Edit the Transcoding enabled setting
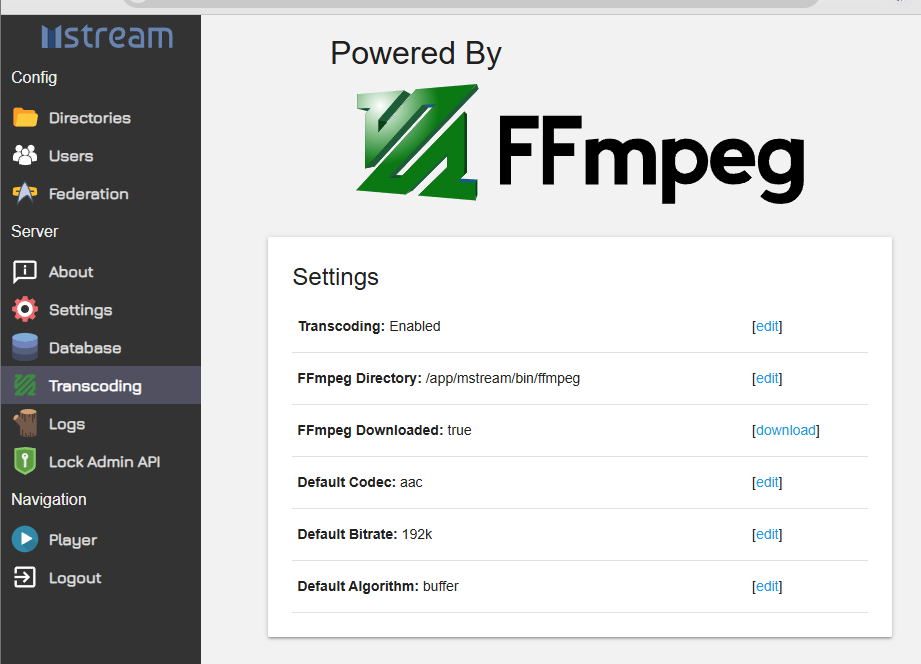Screen dimensions: 921x664 click(x=767, y=326)
